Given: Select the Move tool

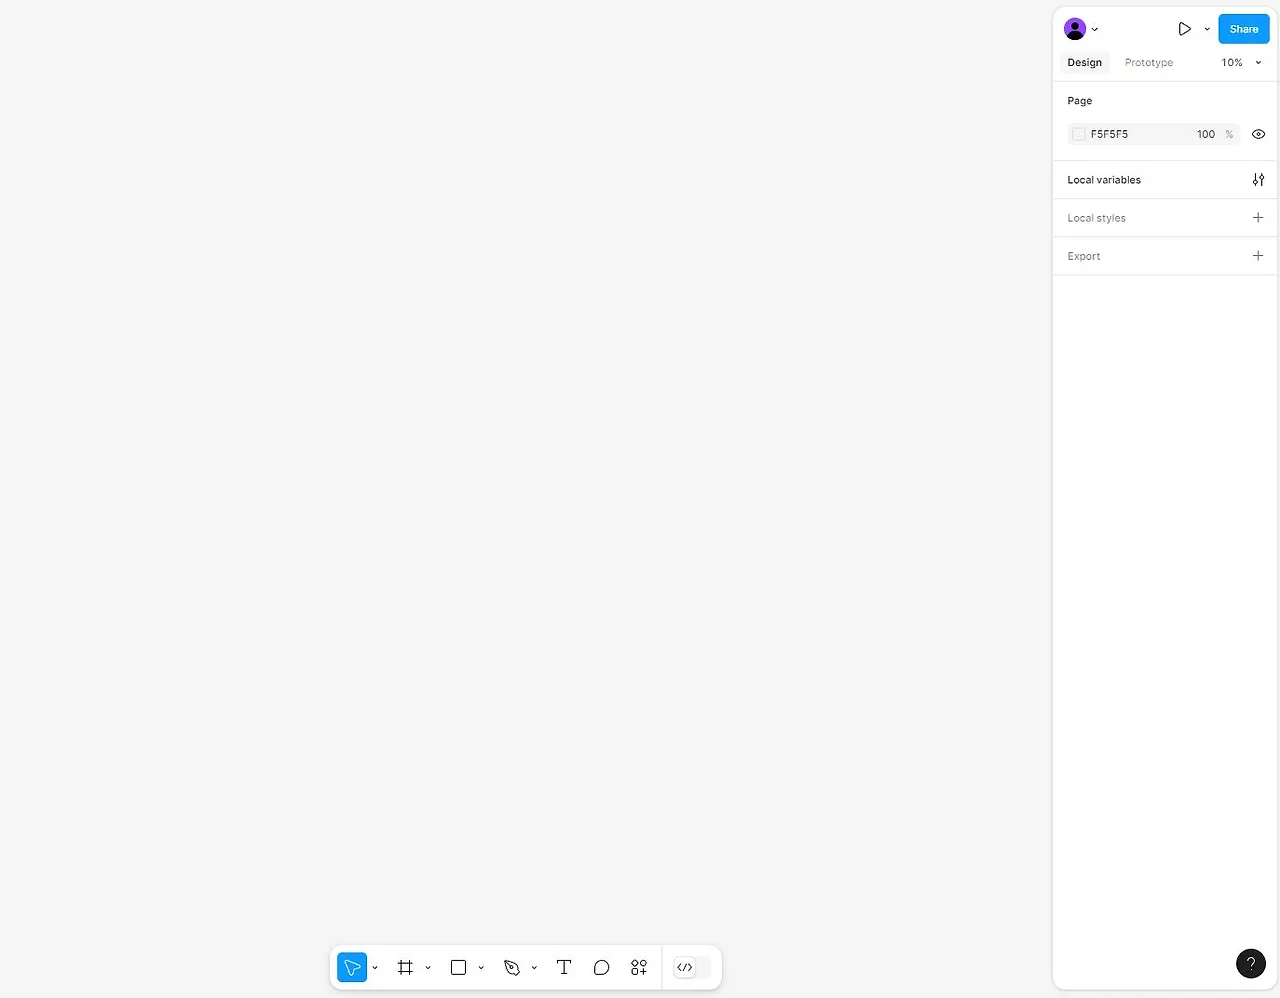Looking at the screenshot, I should click(352, 967).
